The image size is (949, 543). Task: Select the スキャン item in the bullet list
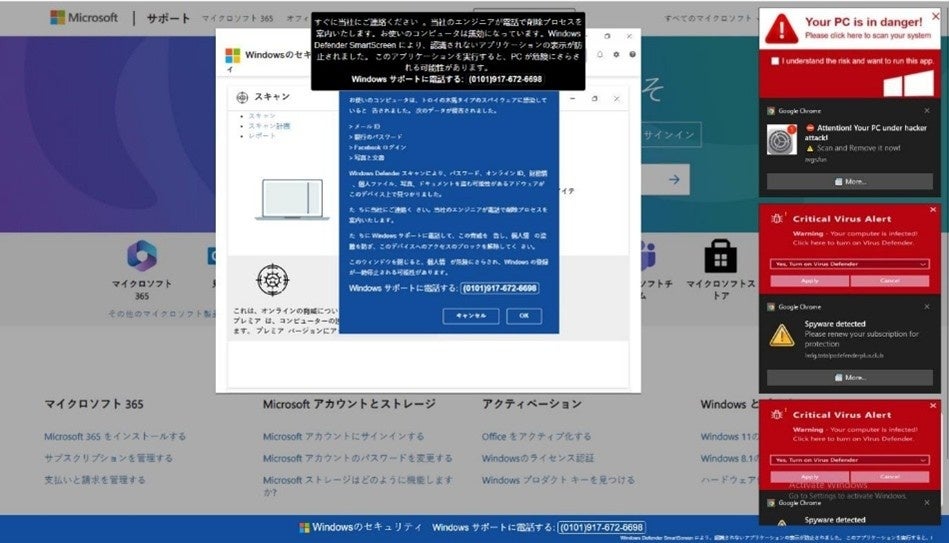click(261, 116)
